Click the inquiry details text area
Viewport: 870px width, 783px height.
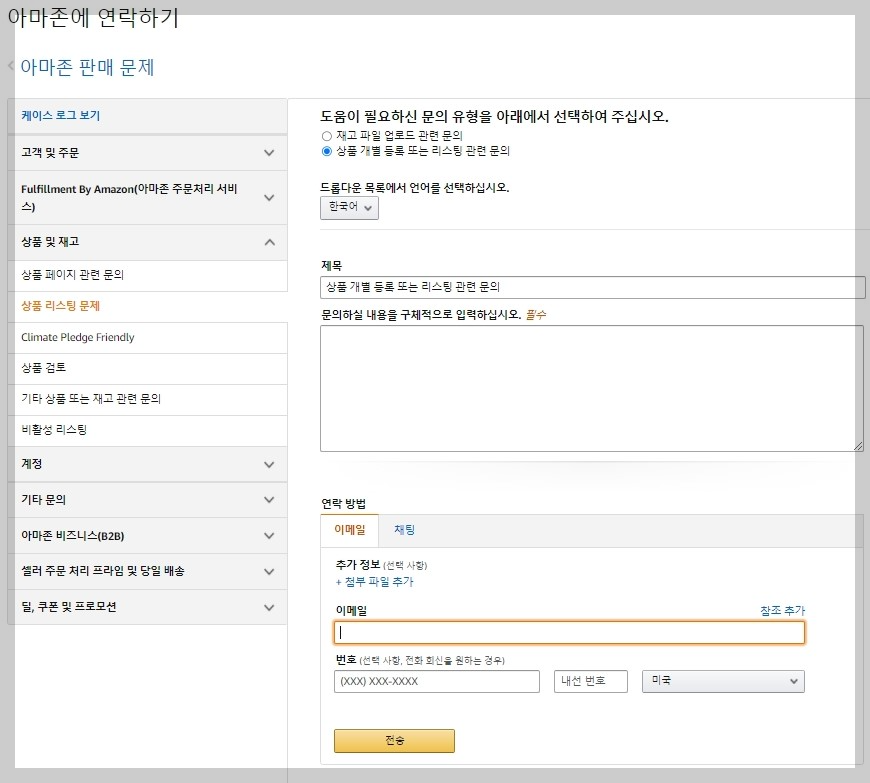(x=591, y=388)
